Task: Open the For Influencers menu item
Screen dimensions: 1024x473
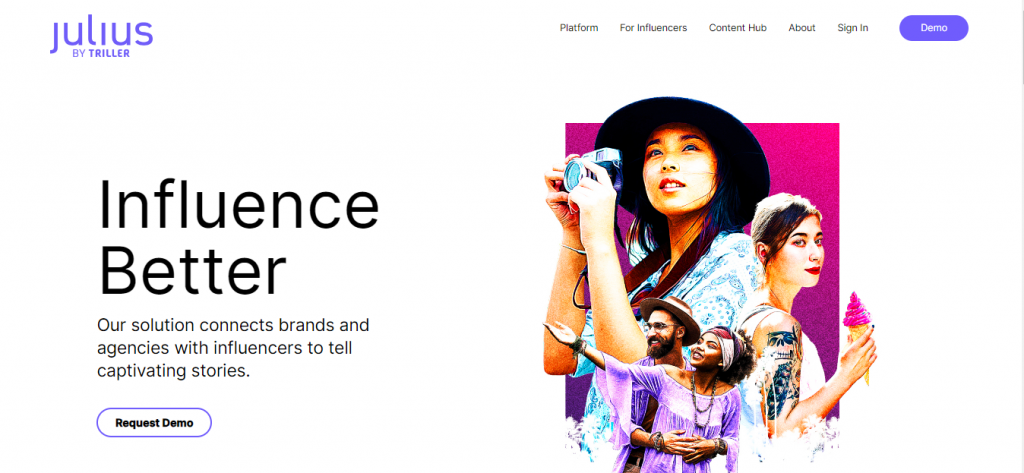Action: 653,28
